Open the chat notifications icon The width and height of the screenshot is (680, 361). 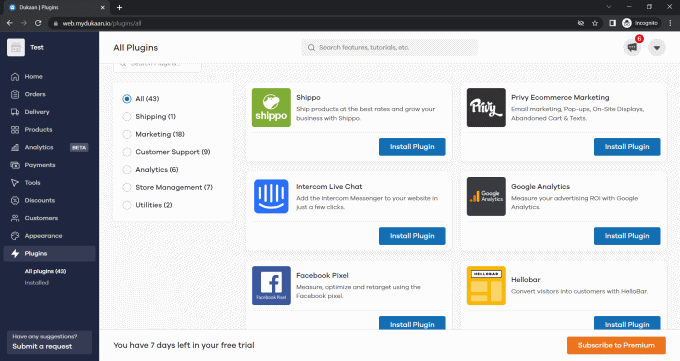tap(632, 47)
